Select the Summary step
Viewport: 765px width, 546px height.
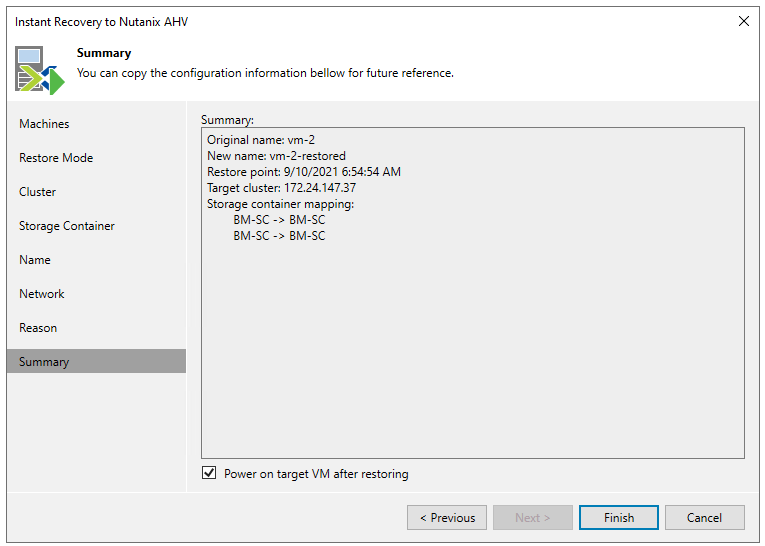tap(97, 362)
